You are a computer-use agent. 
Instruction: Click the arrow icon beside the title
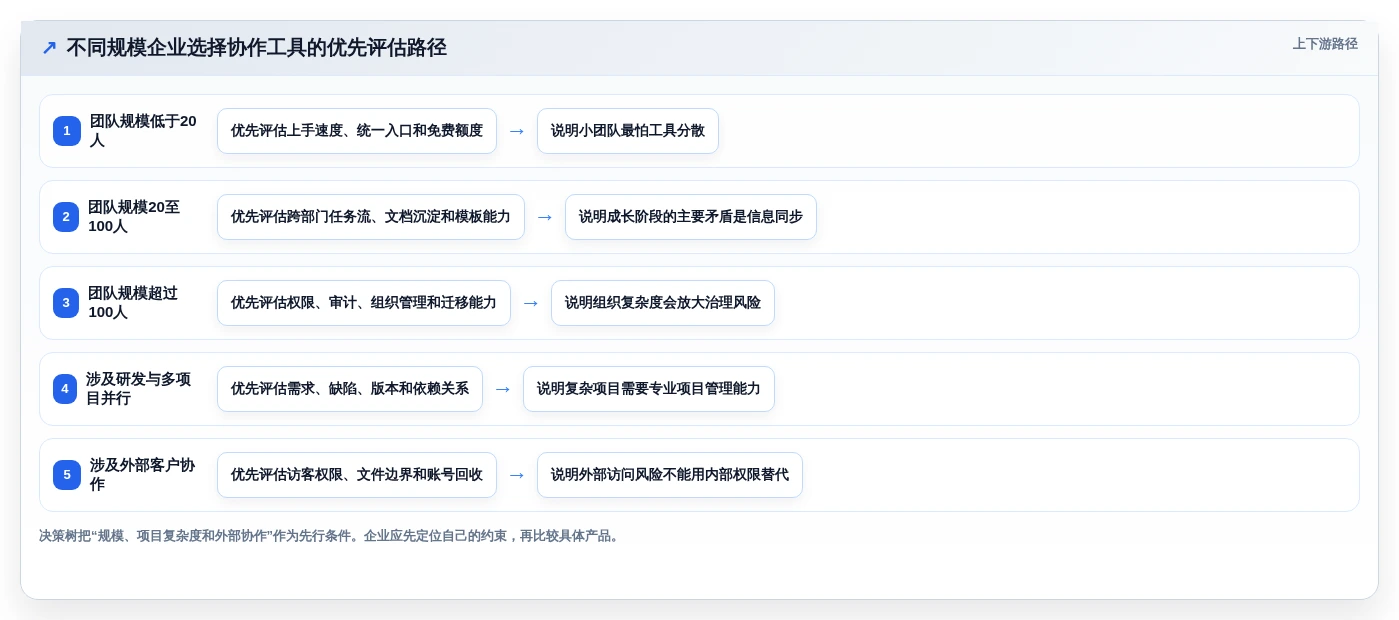pyautogui.click(x=49, y=48)
